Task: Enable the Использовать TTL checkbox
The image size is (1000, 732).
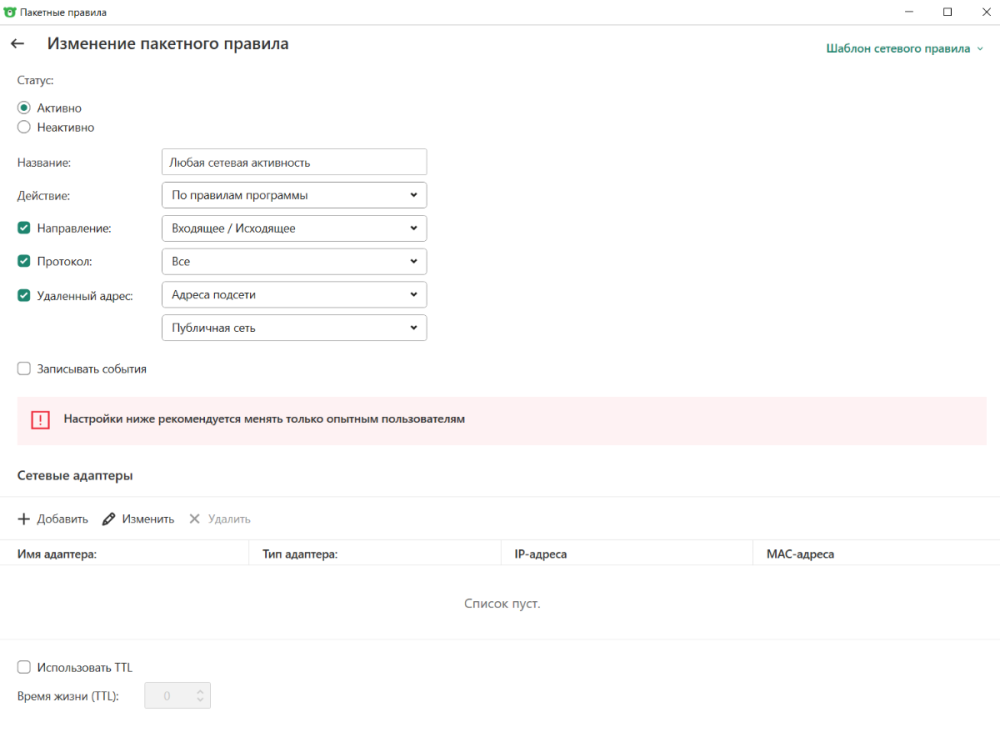Action: tap(24, 667)
